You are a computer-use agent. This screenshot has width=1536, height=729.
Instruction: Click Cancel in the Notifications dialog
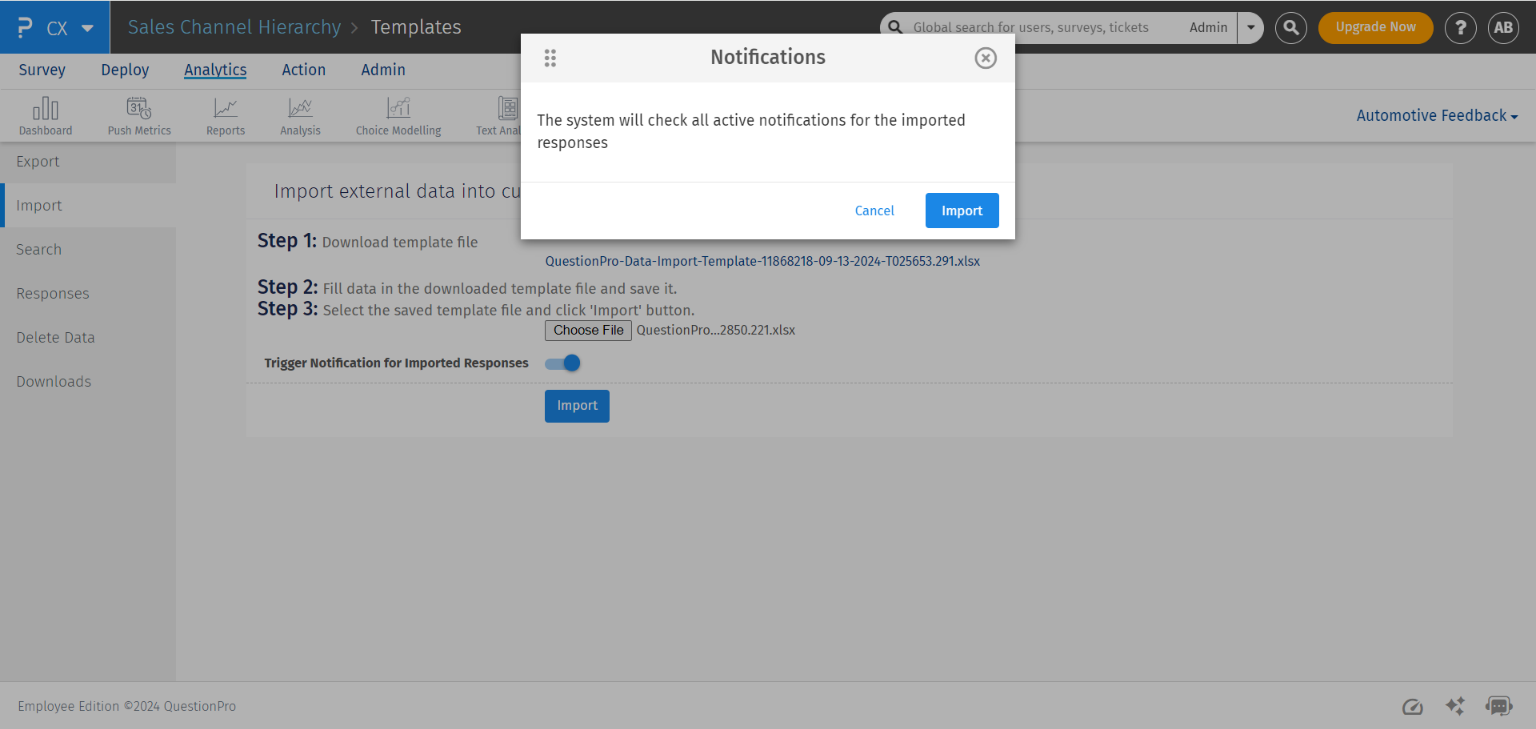pos(875,211)
